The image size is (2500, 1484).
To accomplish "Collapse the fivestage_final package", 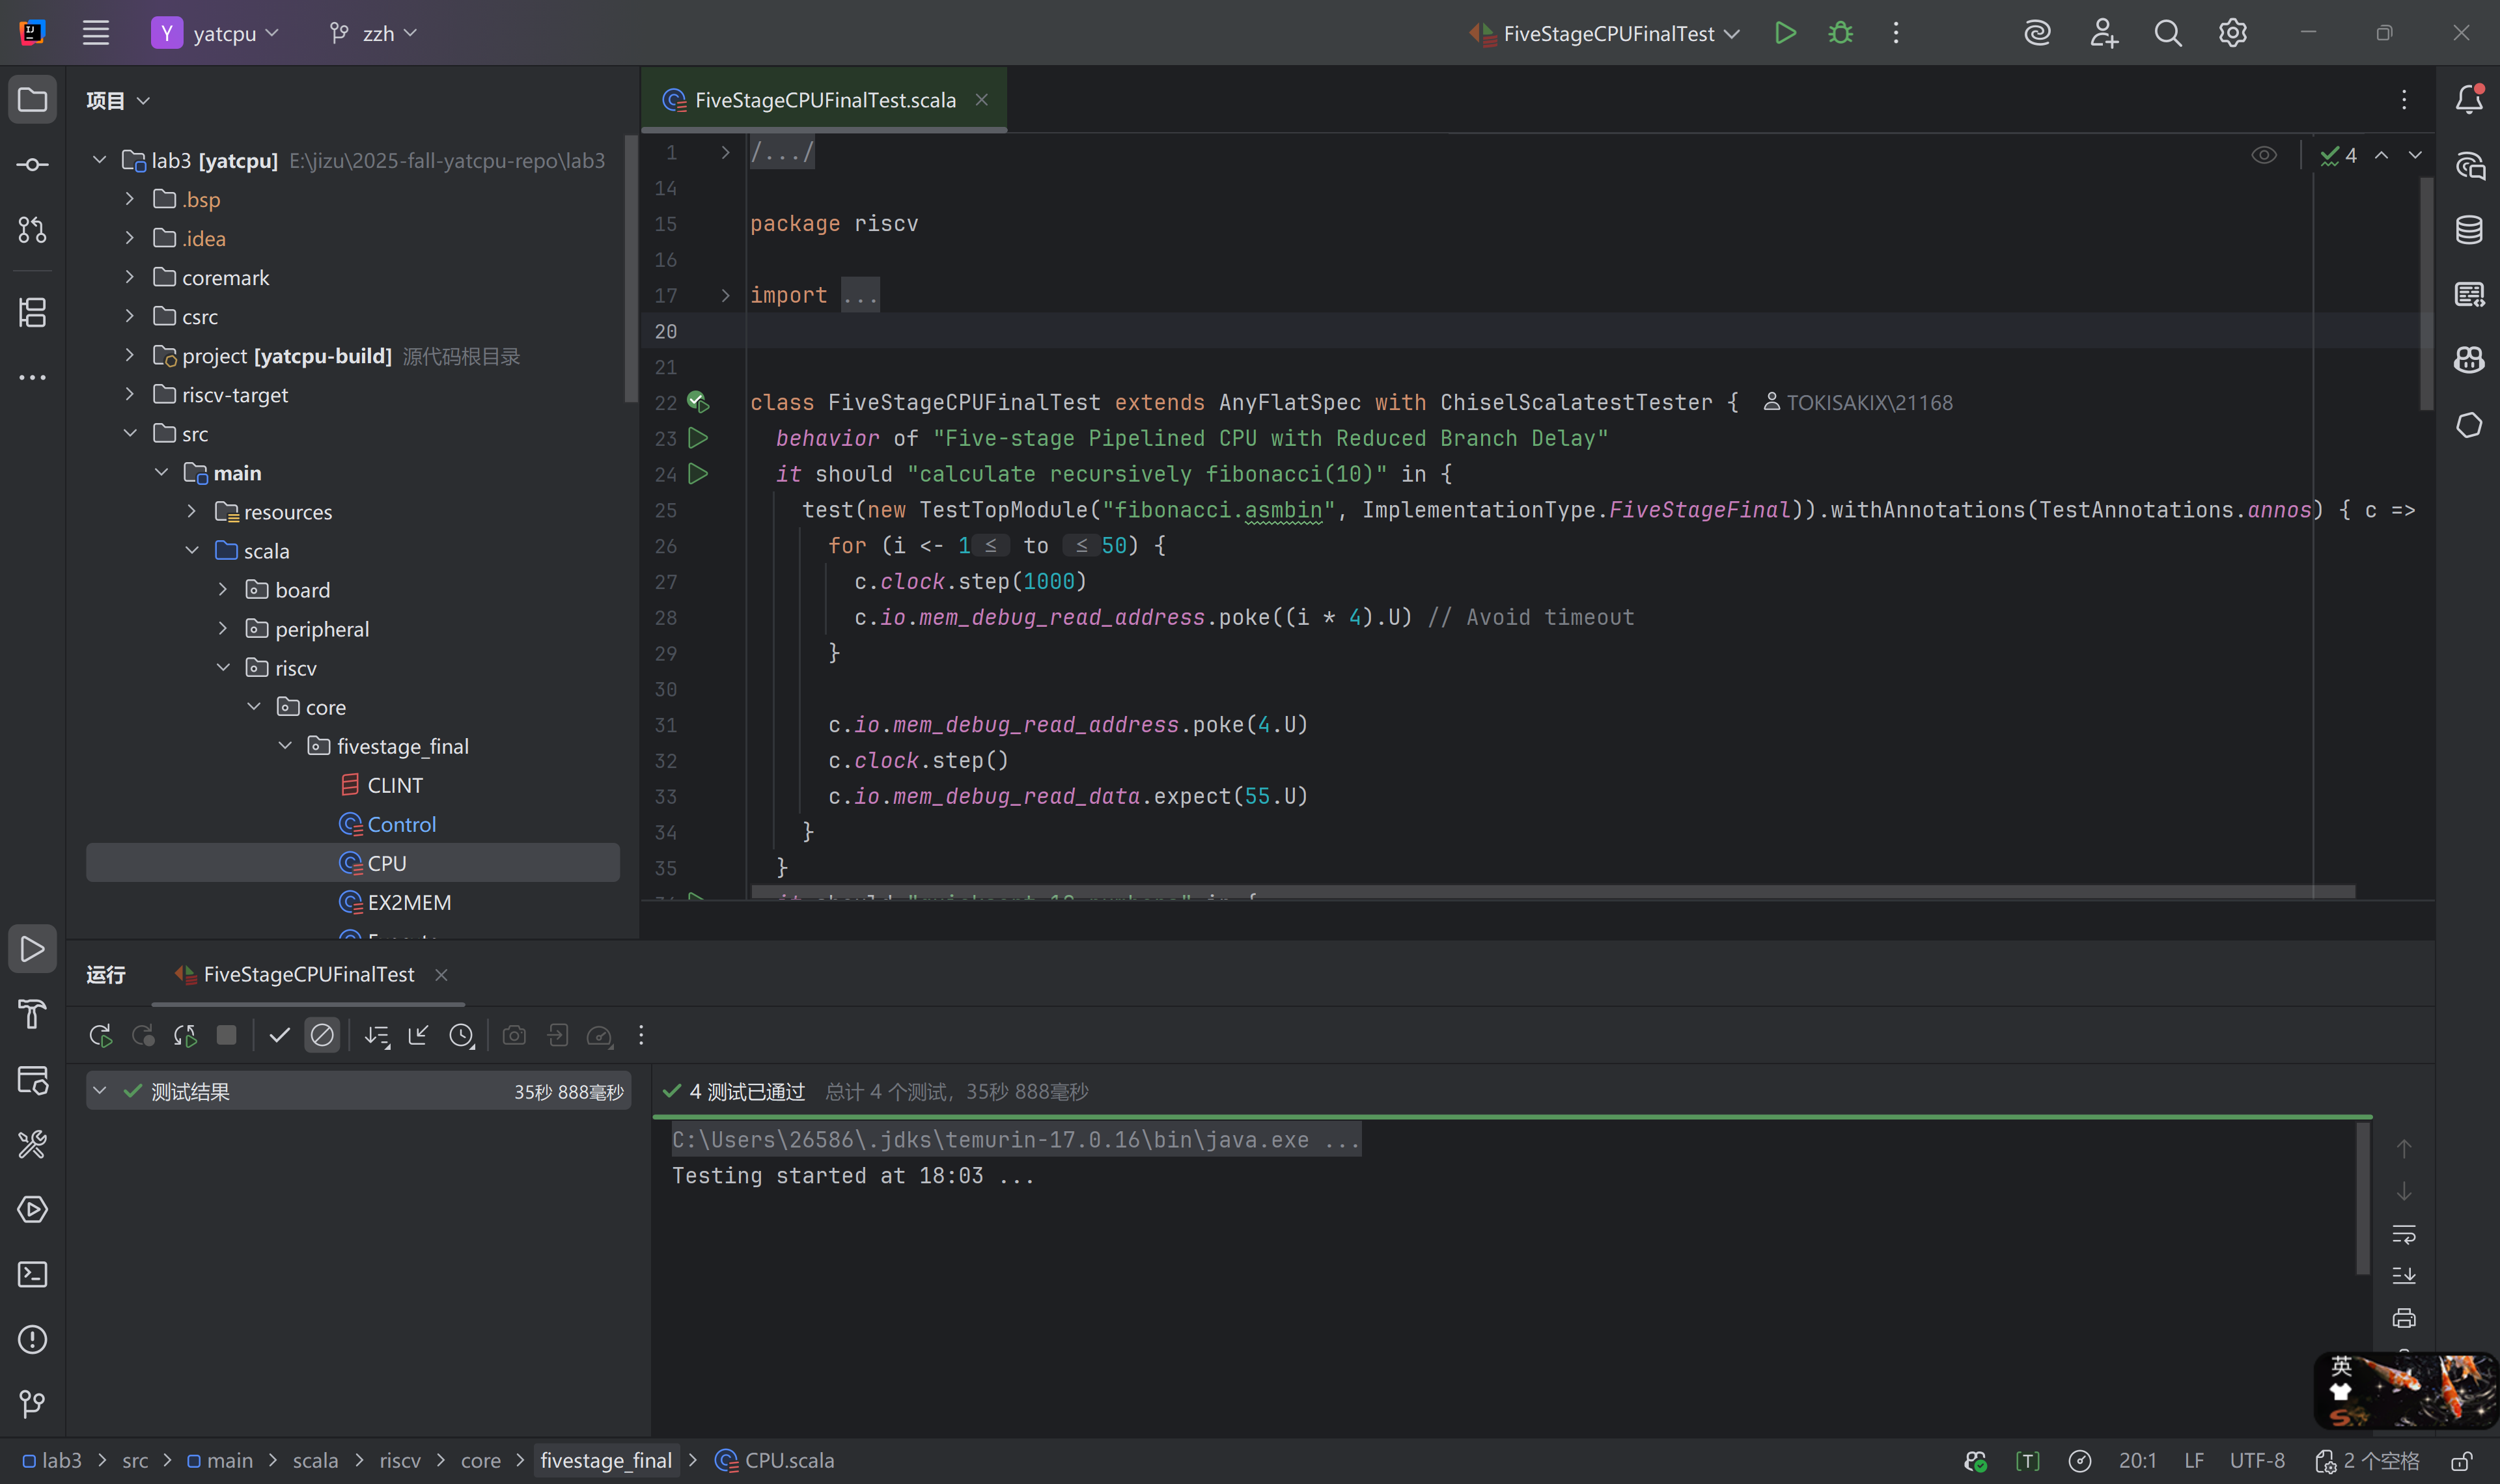I will [x=285, y=746].
